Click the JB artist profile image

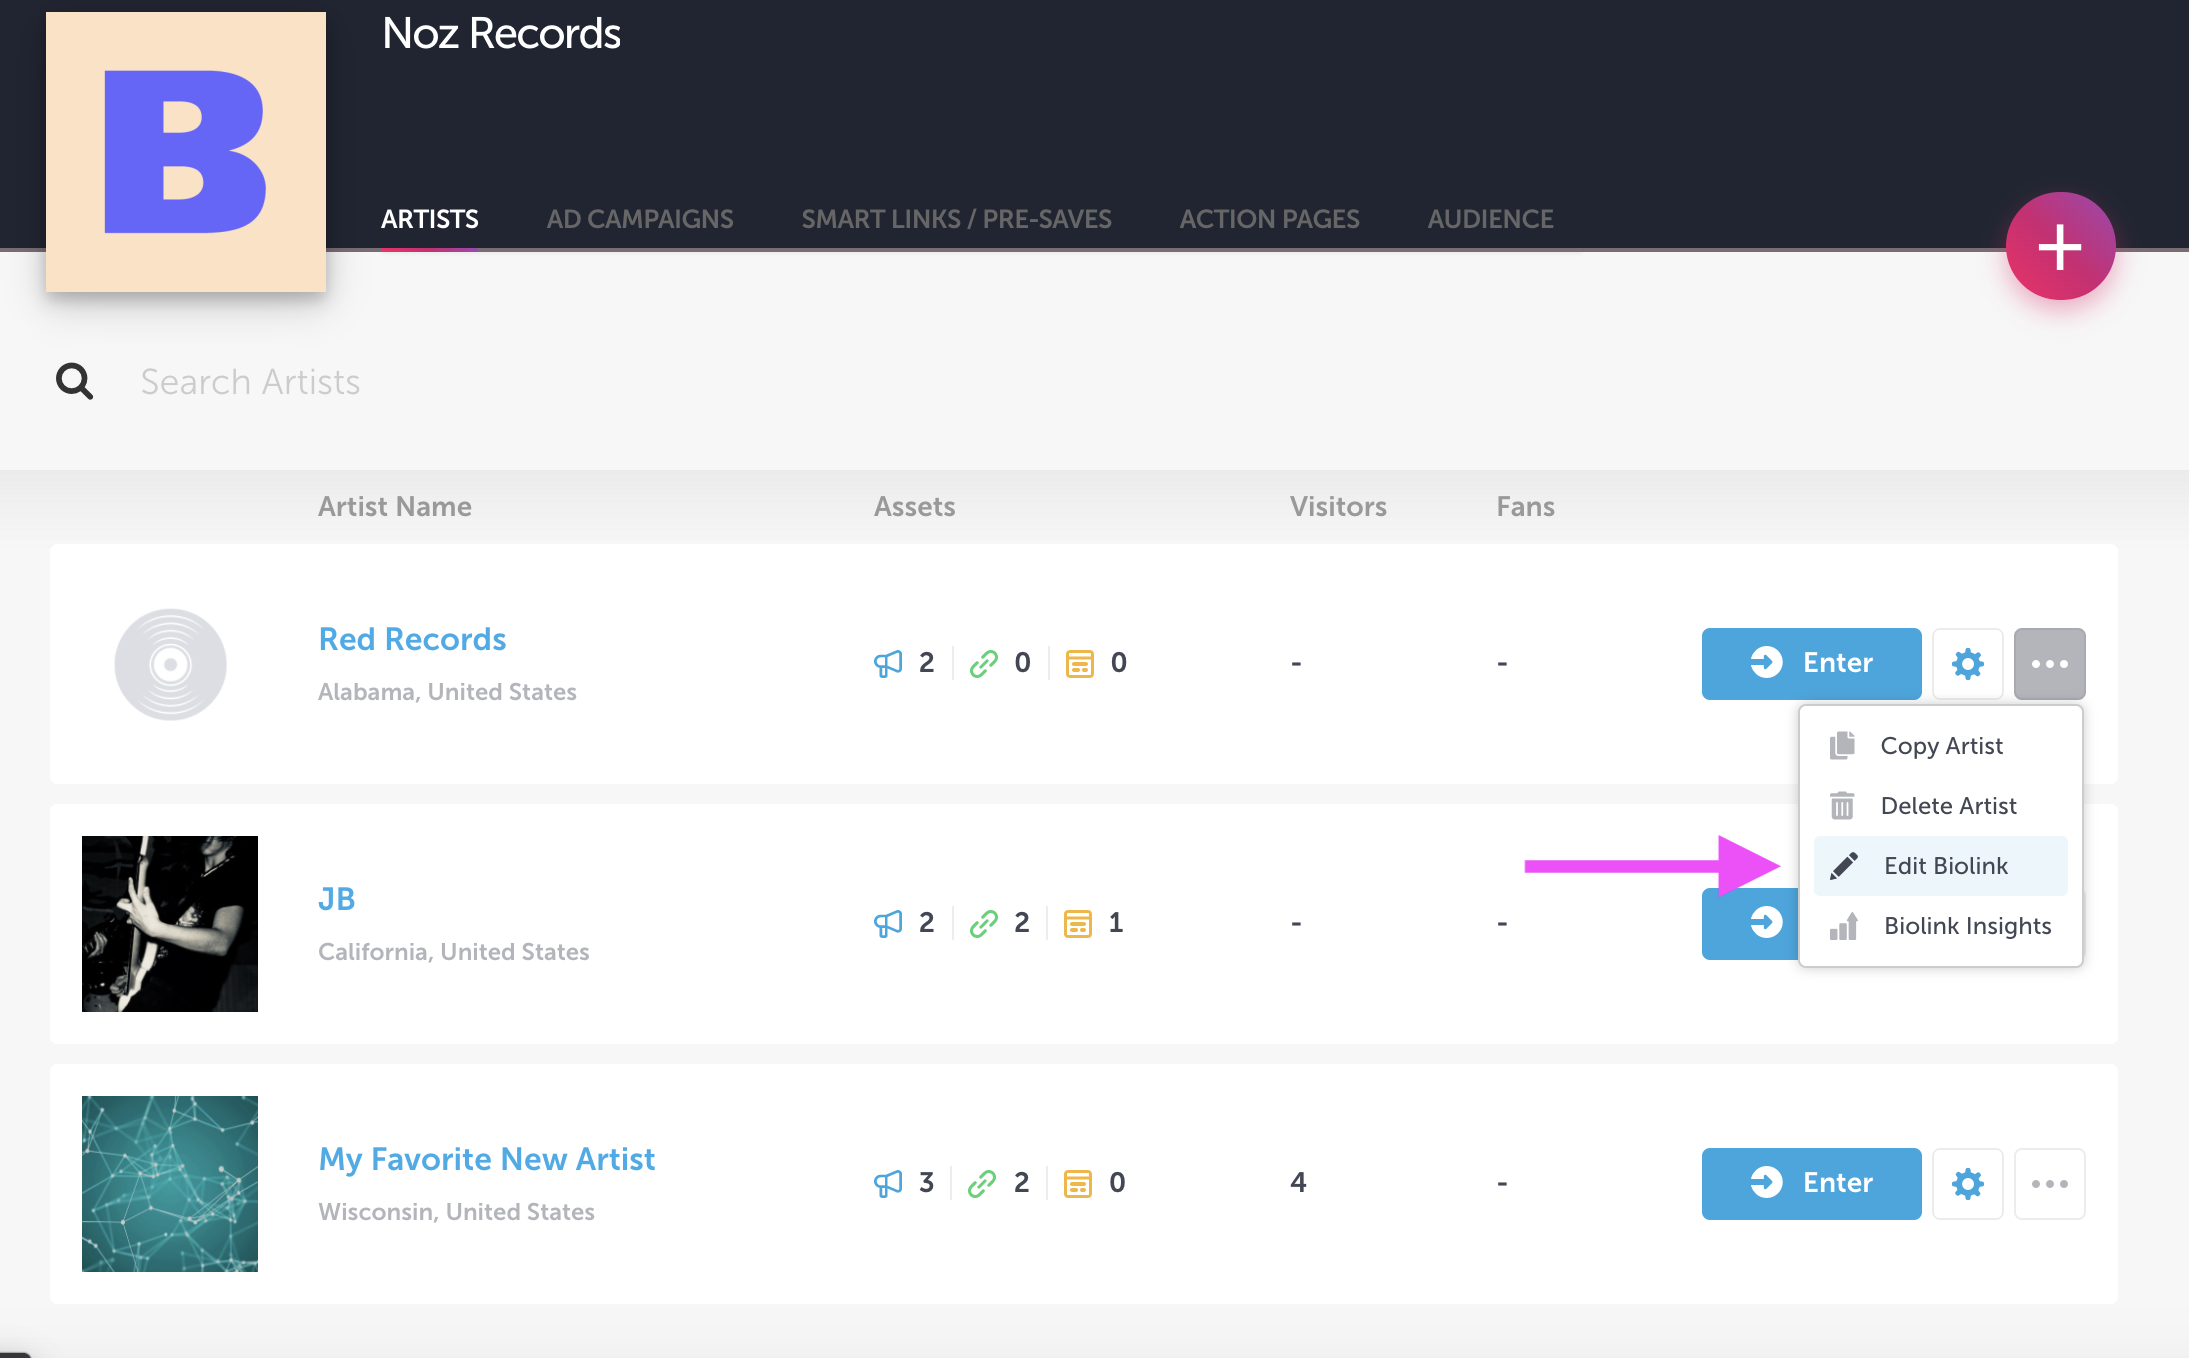(x=171, y=923)
